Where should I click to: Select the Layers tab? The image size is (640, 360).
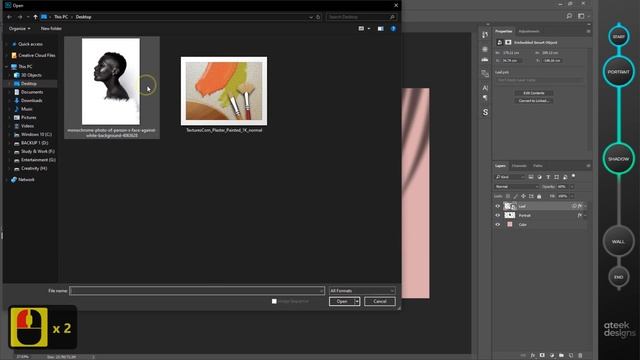(x=500, y=166)
